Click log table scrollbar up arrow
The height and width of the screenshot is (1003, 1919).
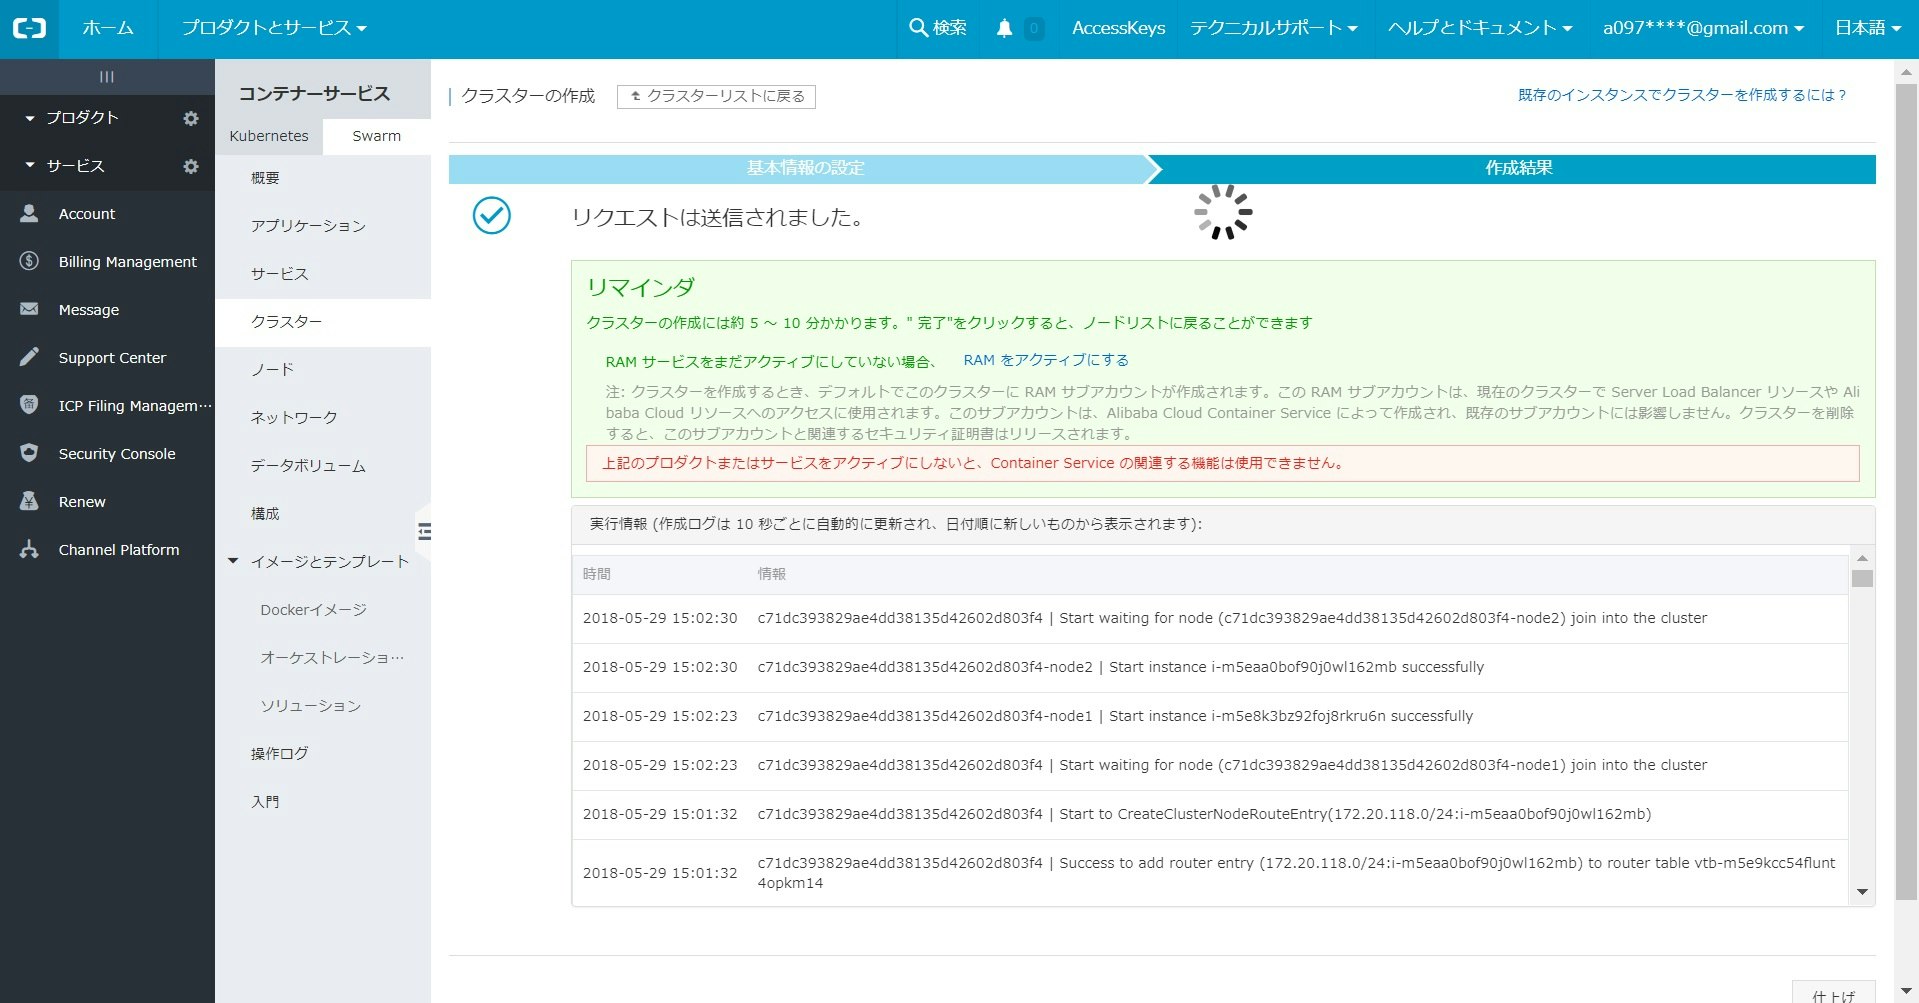1862,558
